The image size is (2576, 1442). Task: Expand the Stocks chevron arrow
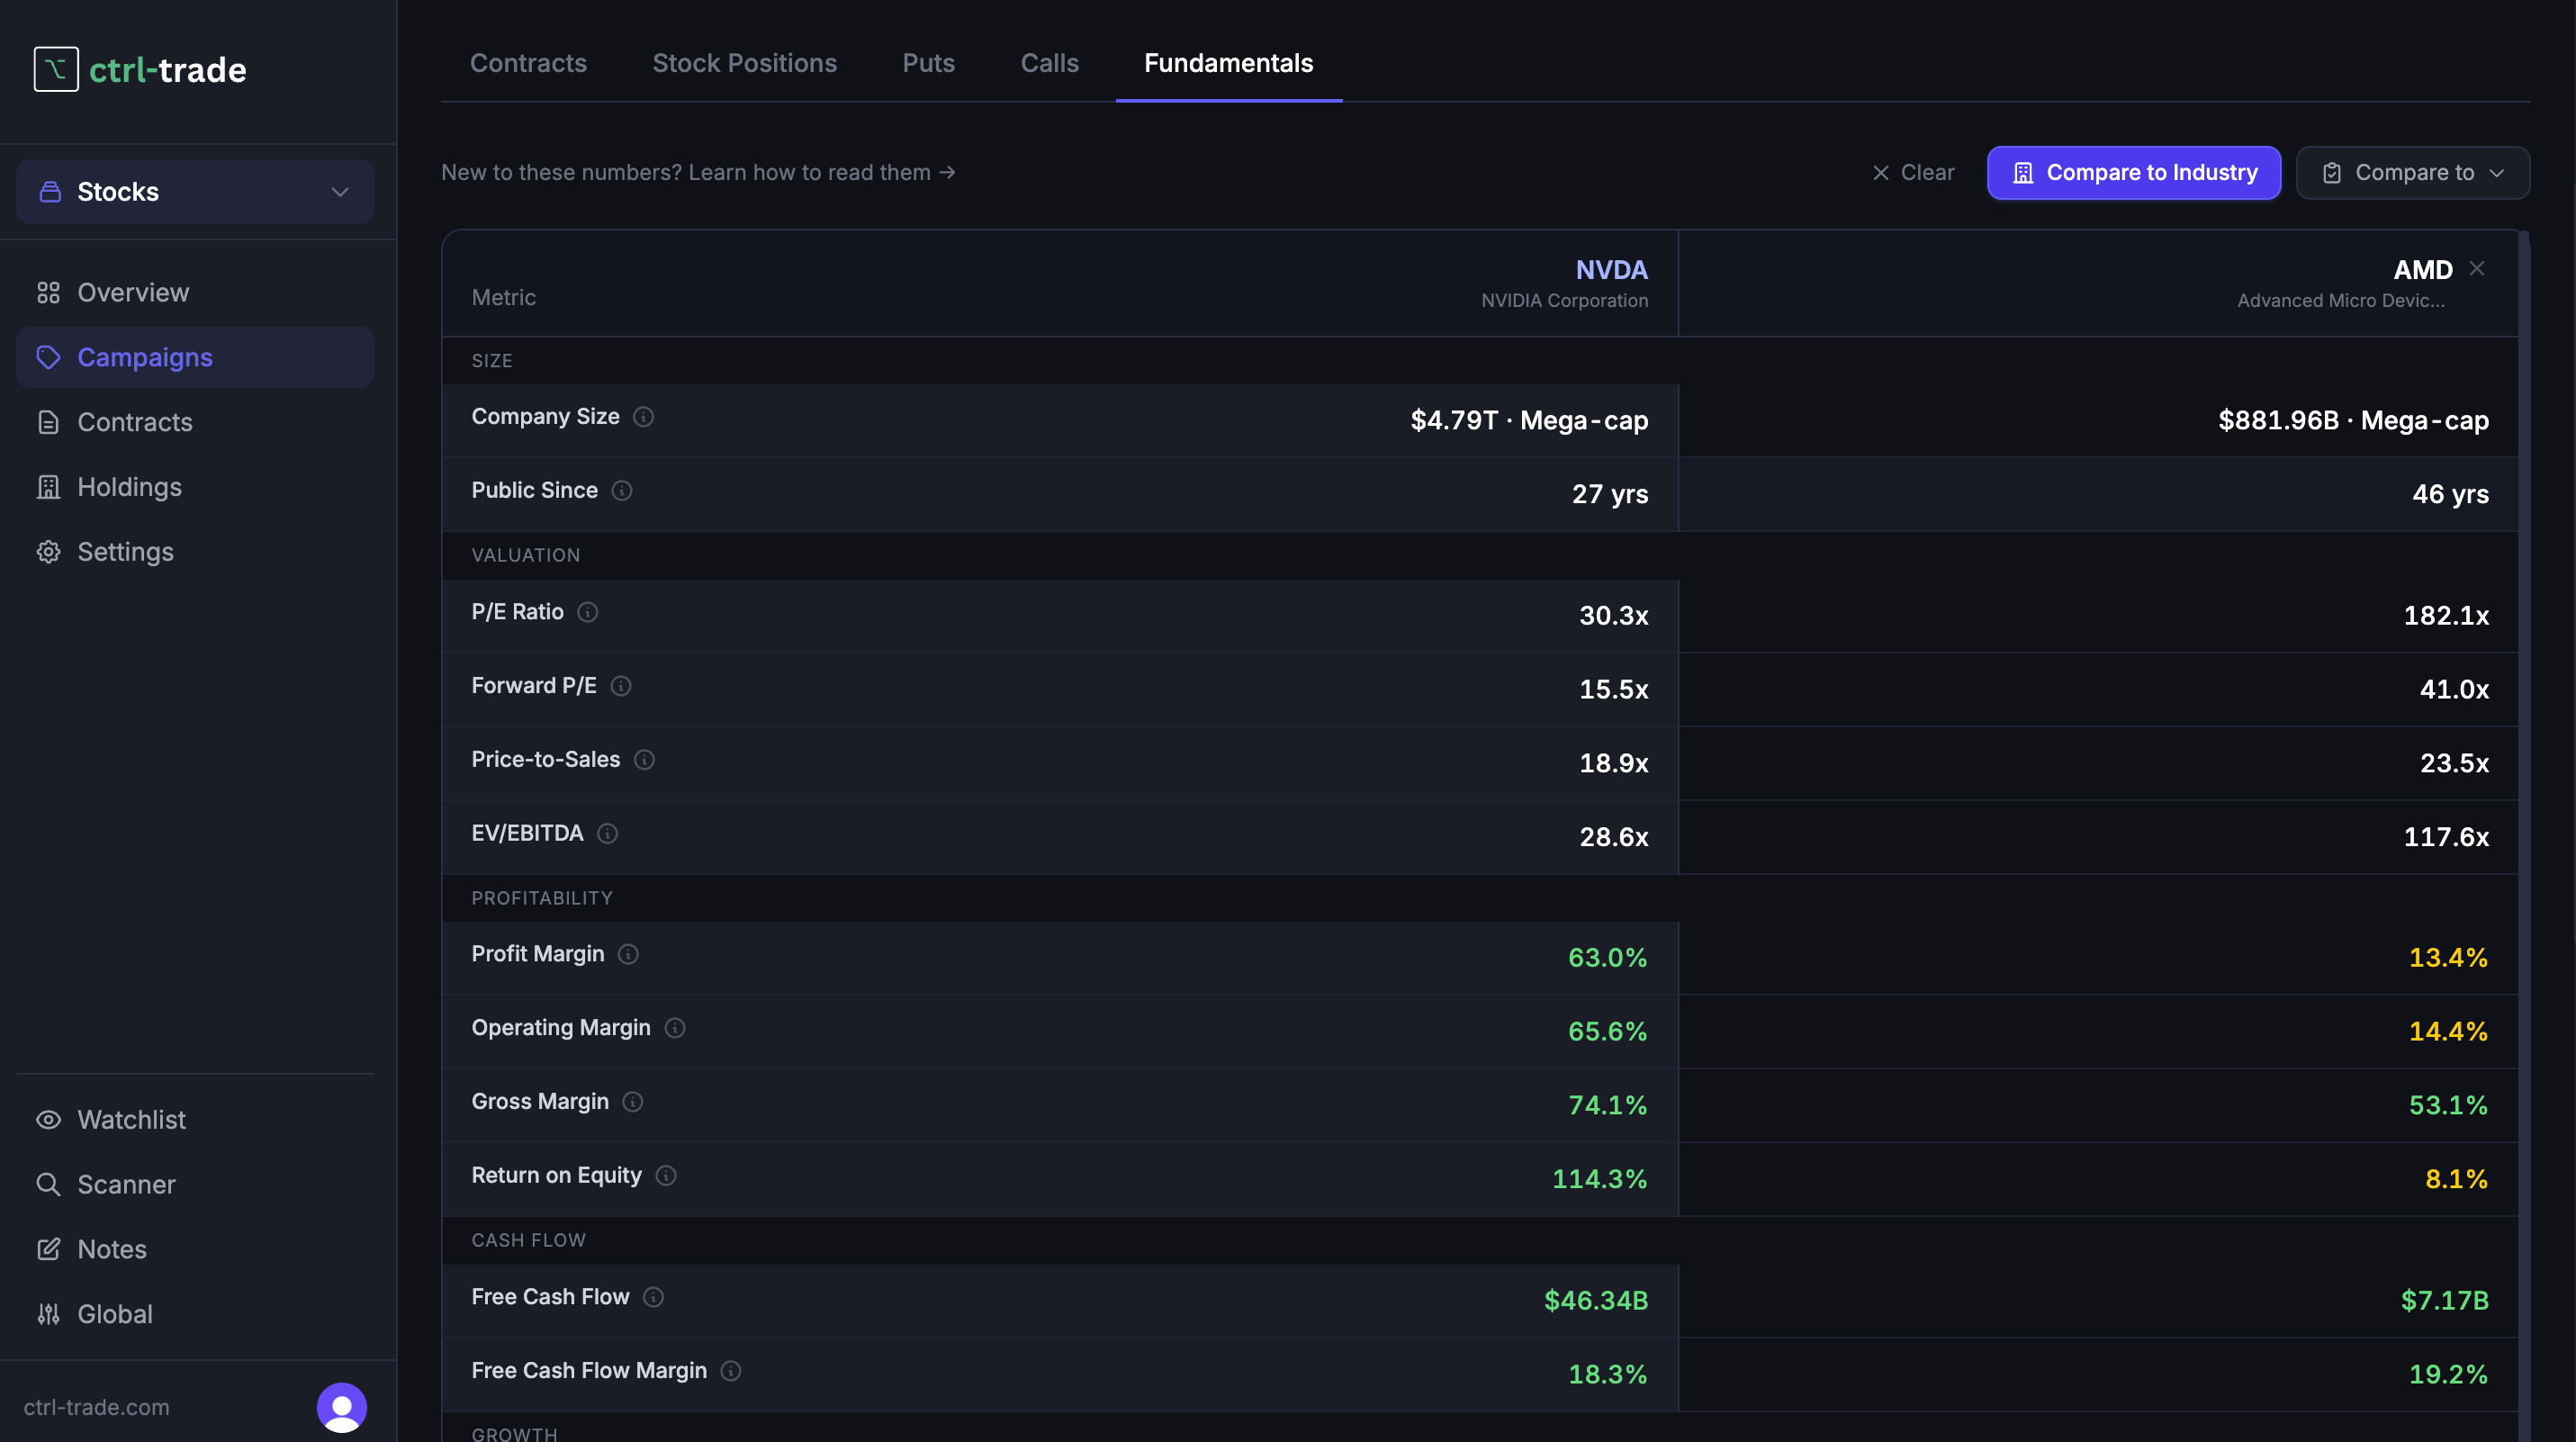click(x=340, y=191)
